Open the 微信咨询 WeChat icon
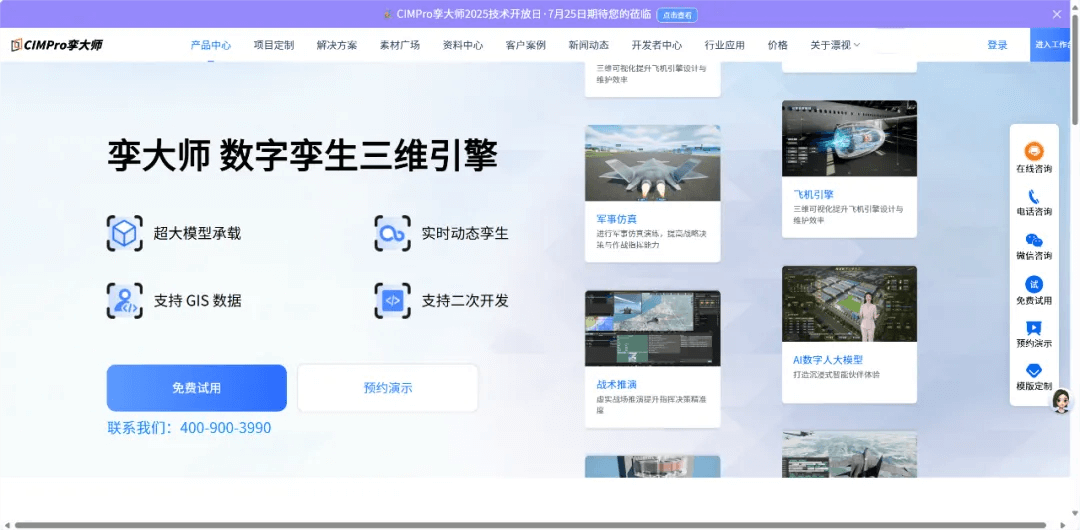 click(1034, 241)
